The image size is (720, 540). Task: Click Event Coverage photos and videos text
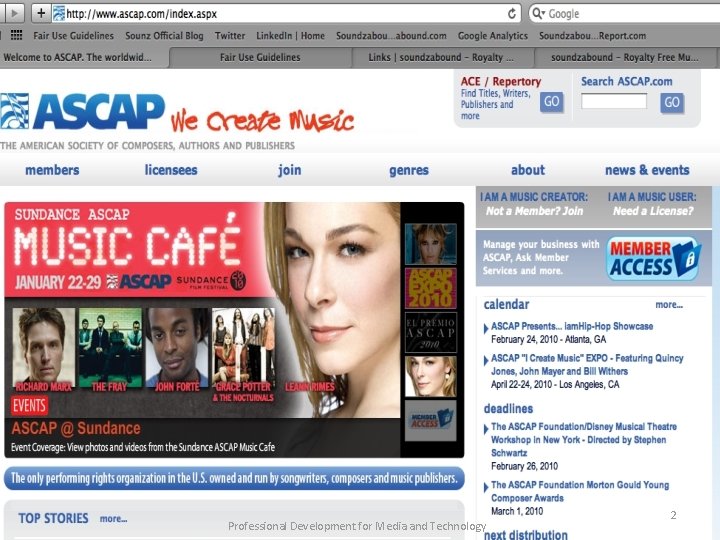143,447
